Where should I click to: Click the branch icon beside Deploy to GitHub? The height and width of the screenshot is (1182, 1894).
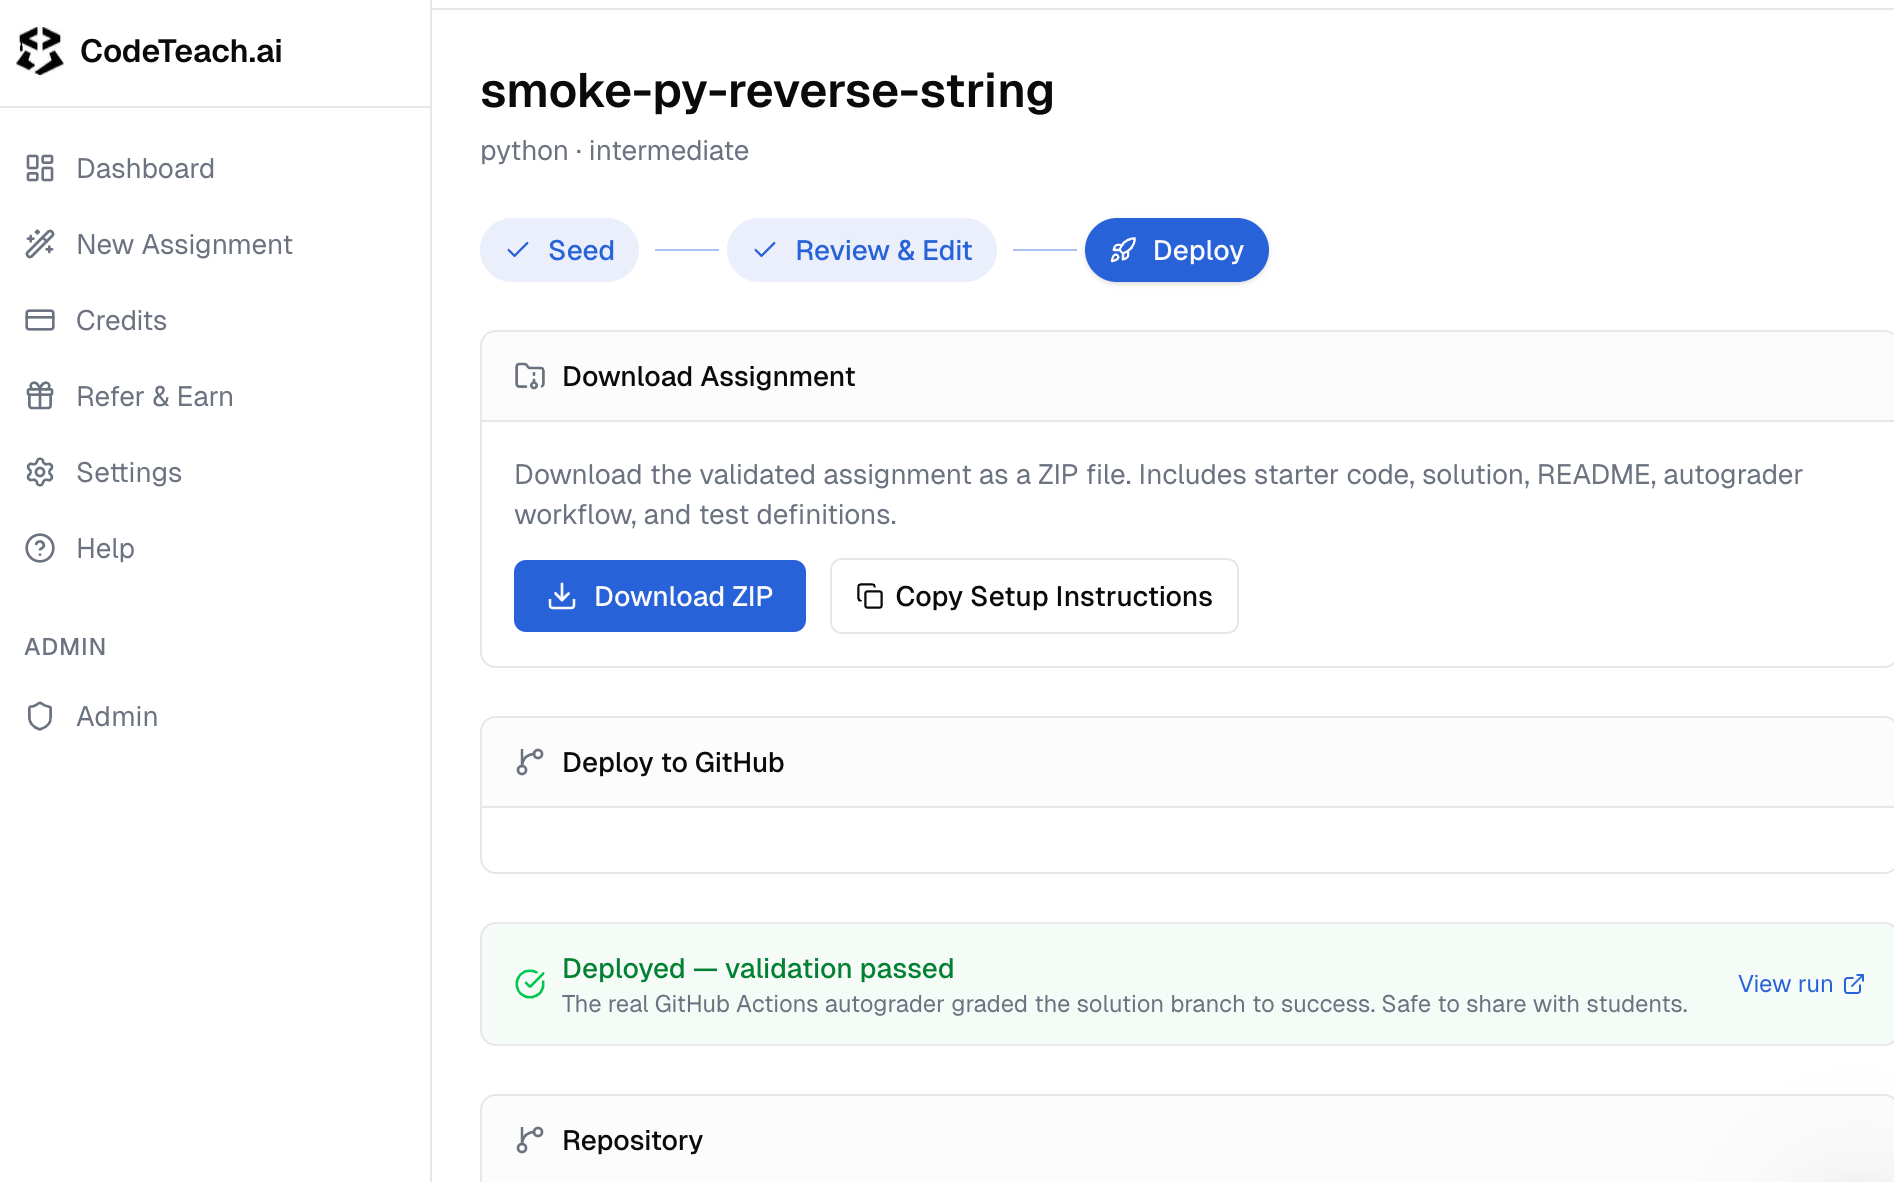click(x=530, y=762)
